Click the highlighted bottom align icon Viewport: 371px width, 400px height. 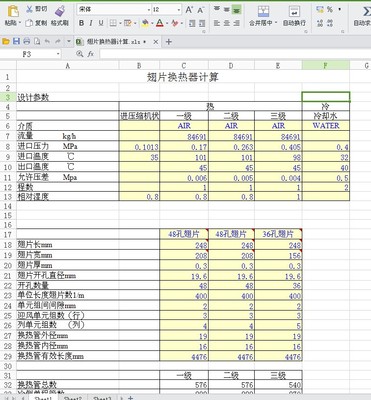tap(237, 9)
